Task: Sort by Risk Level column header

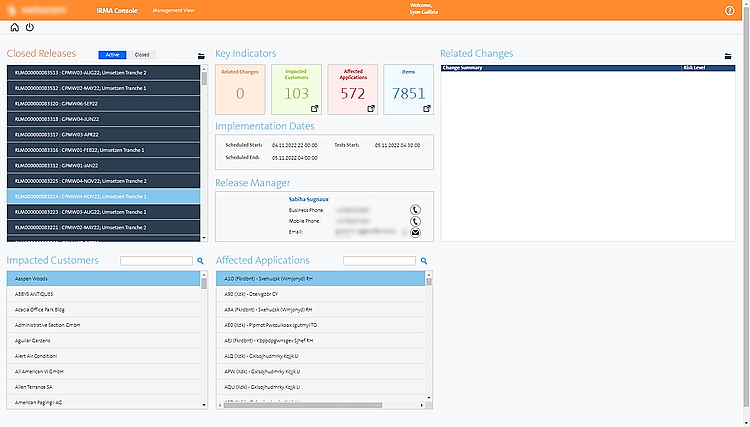Action: pos(694,68)
